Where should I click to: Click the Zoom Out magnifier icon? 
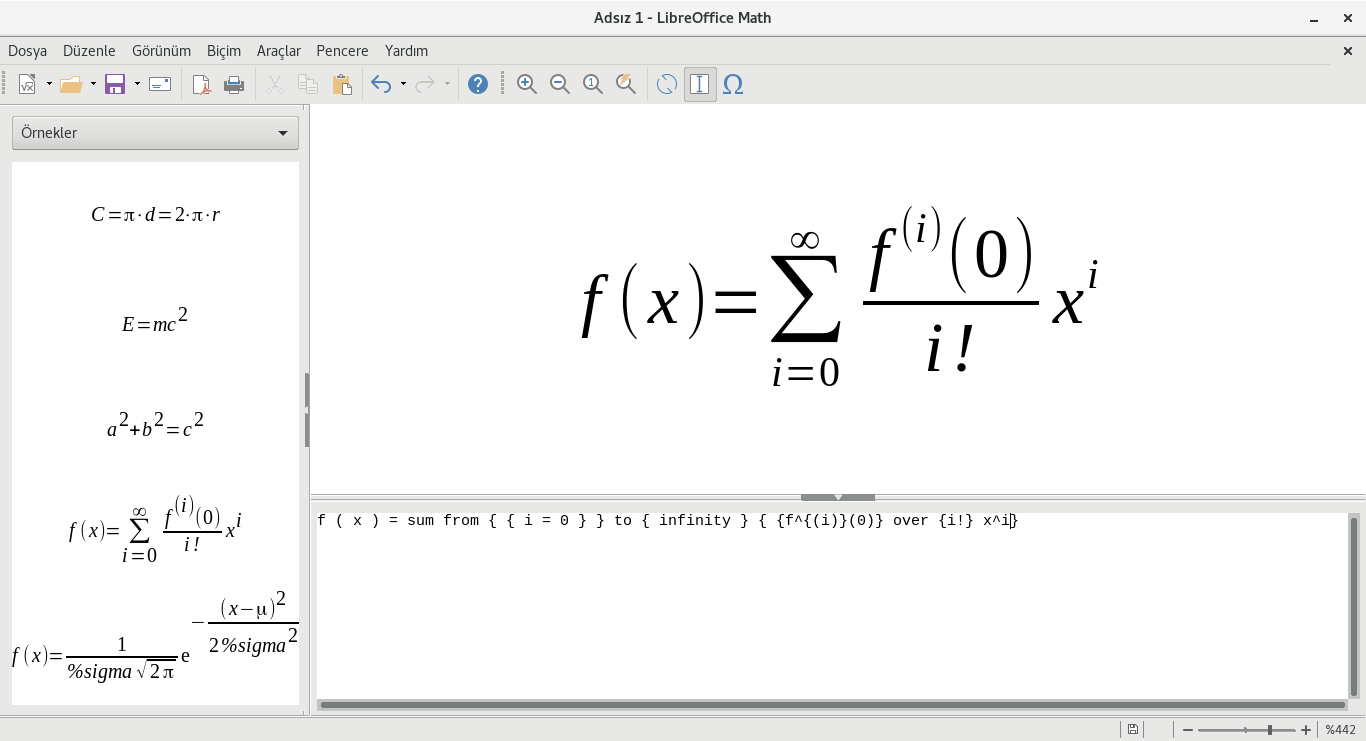(560, 85)
